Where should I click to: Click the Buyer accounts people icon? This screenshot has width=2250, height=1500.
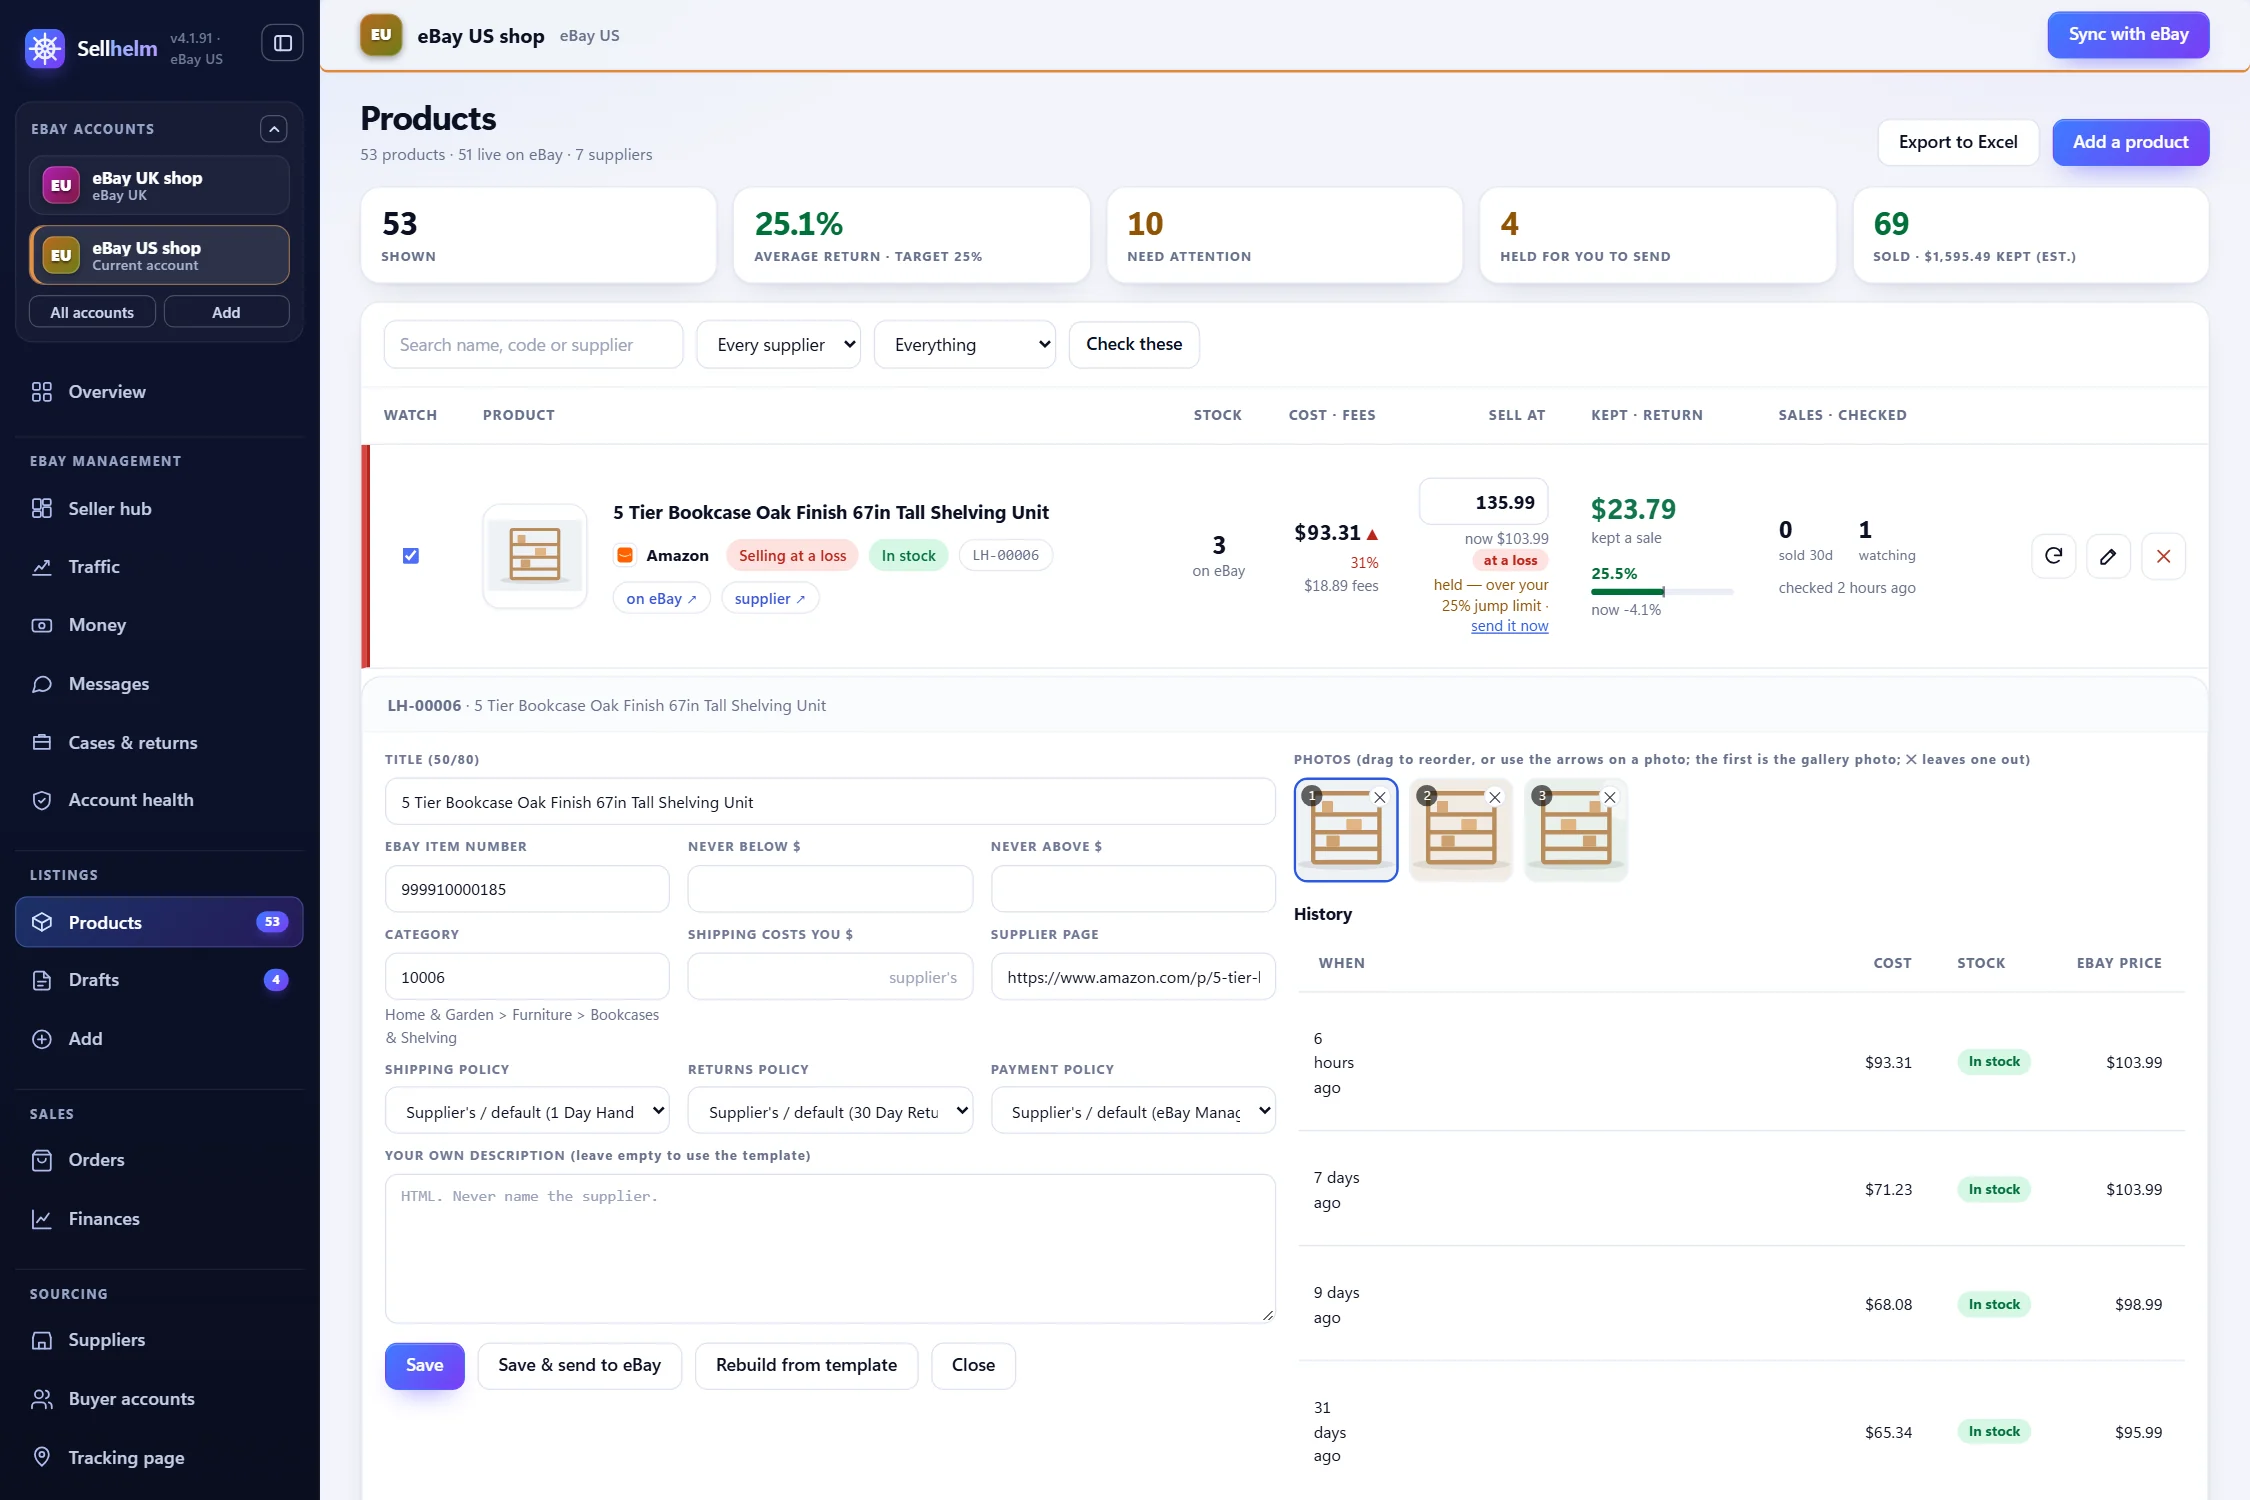[42, 1399]
